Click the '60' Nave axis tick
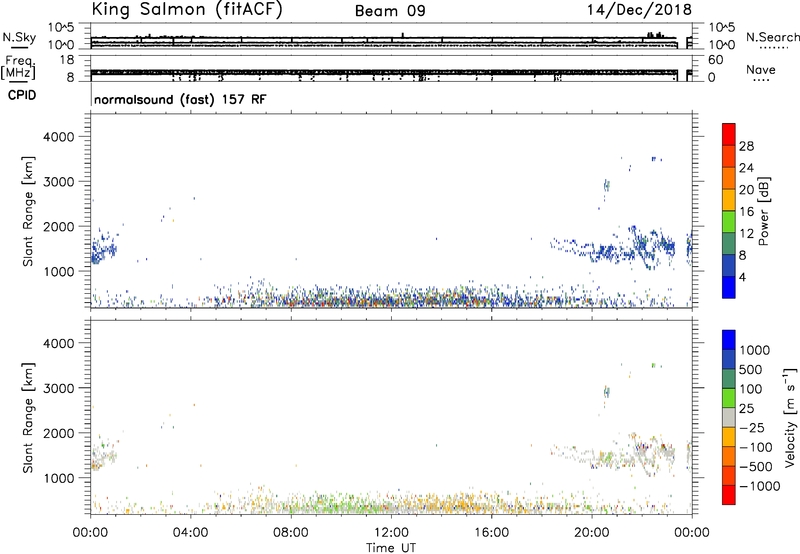800x554 pixels. pos(715,60)
